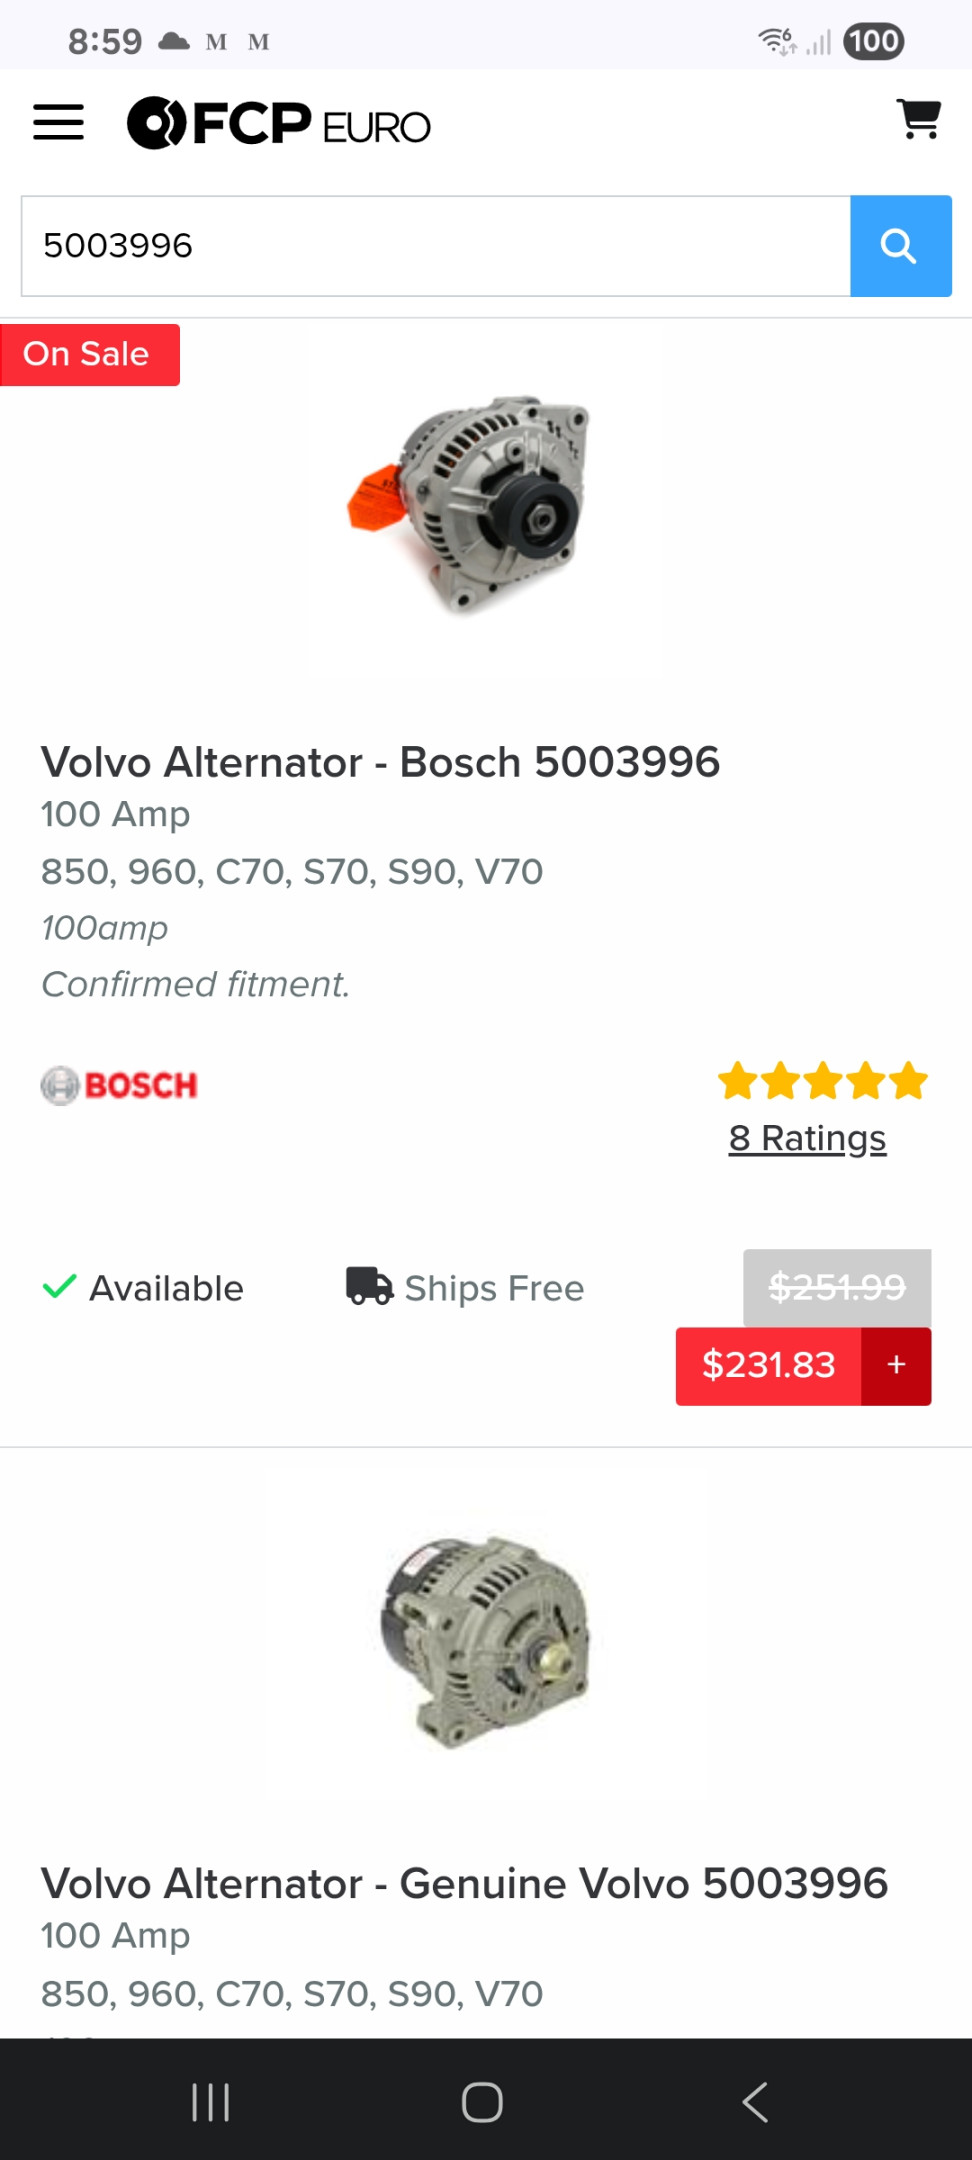The height and width of the screenshot is (2160, 972).
Task: Tap the Android recent apps button
Action: point(211,2102)
